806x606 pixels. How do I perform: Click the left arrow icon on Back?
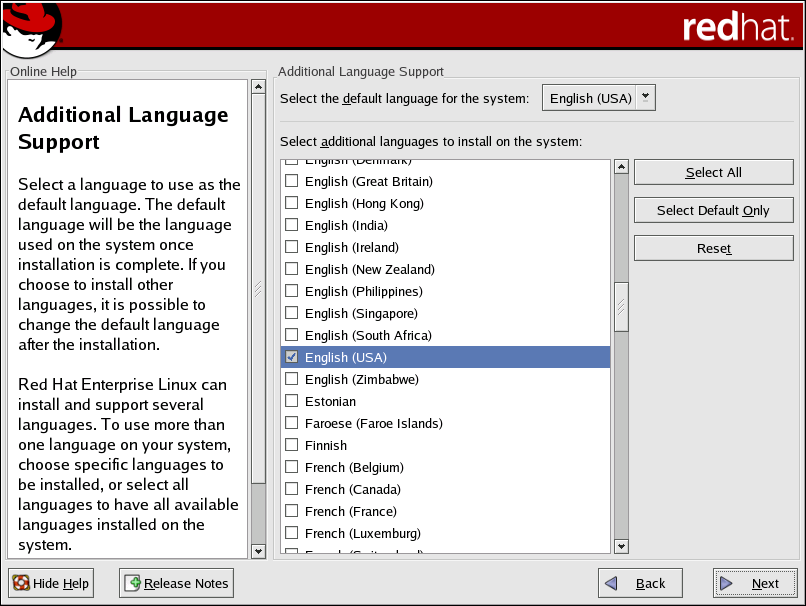(612, 583)
